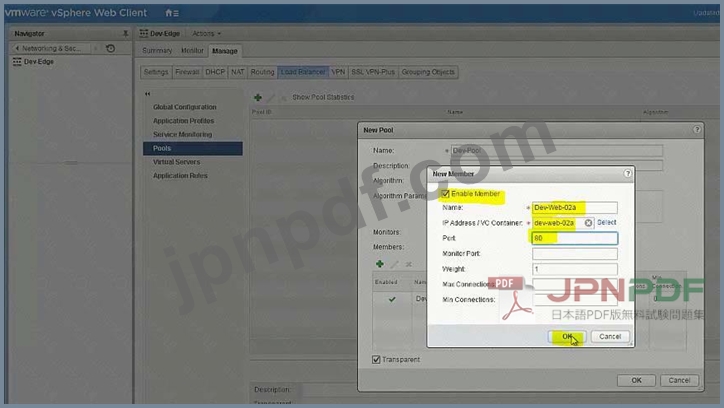The height and width of the screenshot is (408, 724).
Task: Go back to Networking & Security
Action: [x=50, y=48]
